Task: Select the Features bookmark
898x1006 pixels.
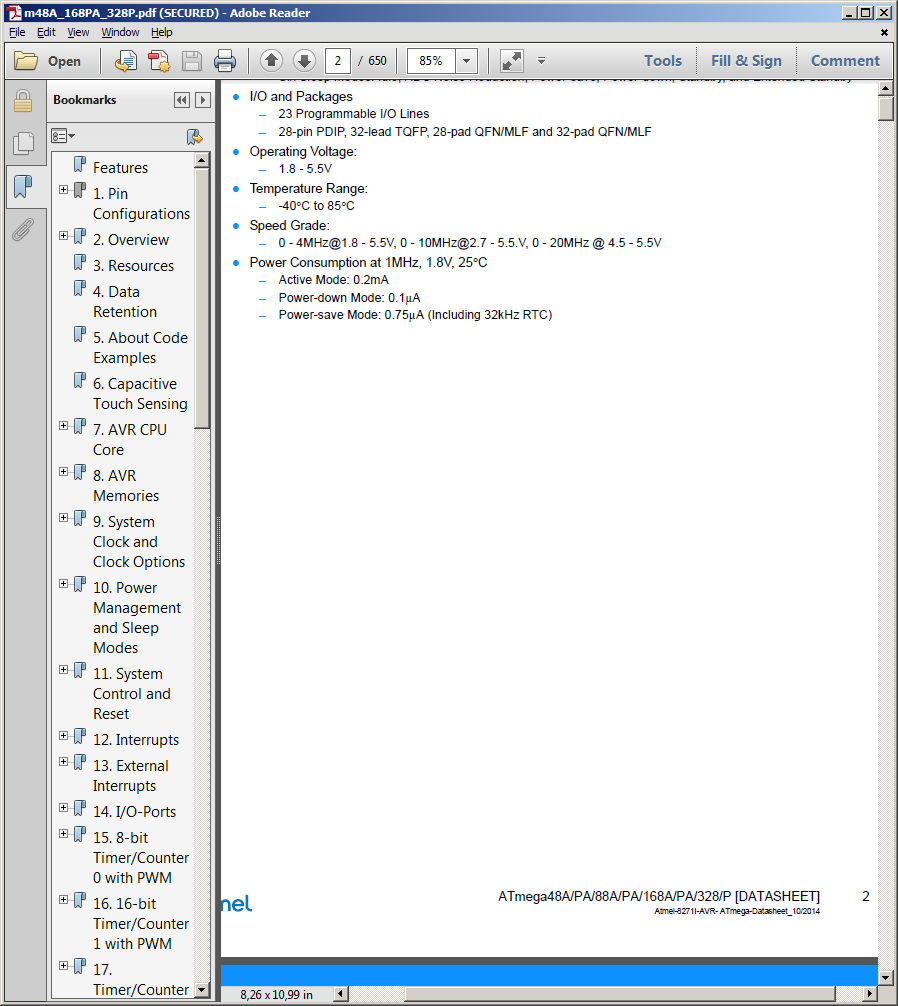Action: [120, 167]
